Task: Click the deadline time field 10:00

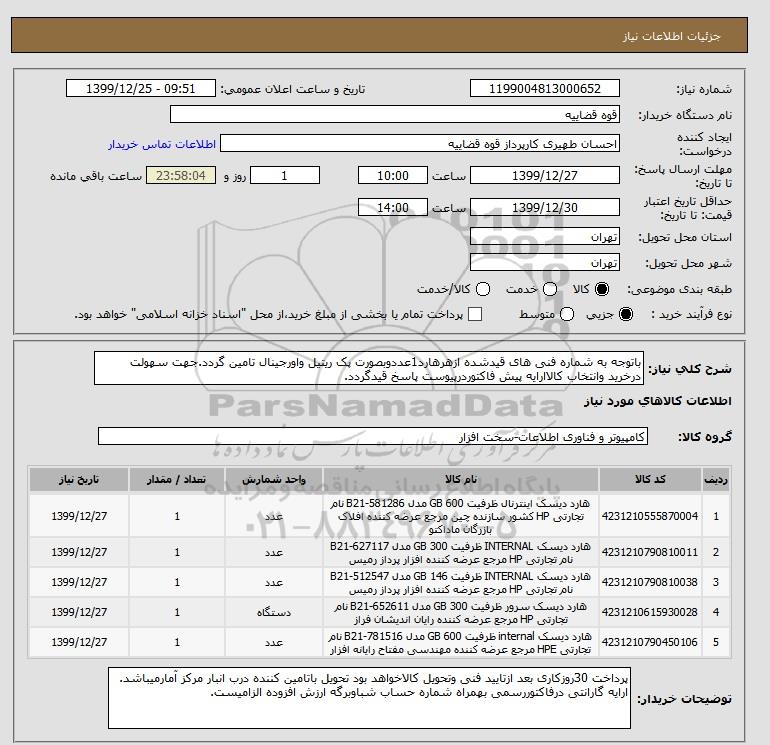Action: tap(393, 175)
